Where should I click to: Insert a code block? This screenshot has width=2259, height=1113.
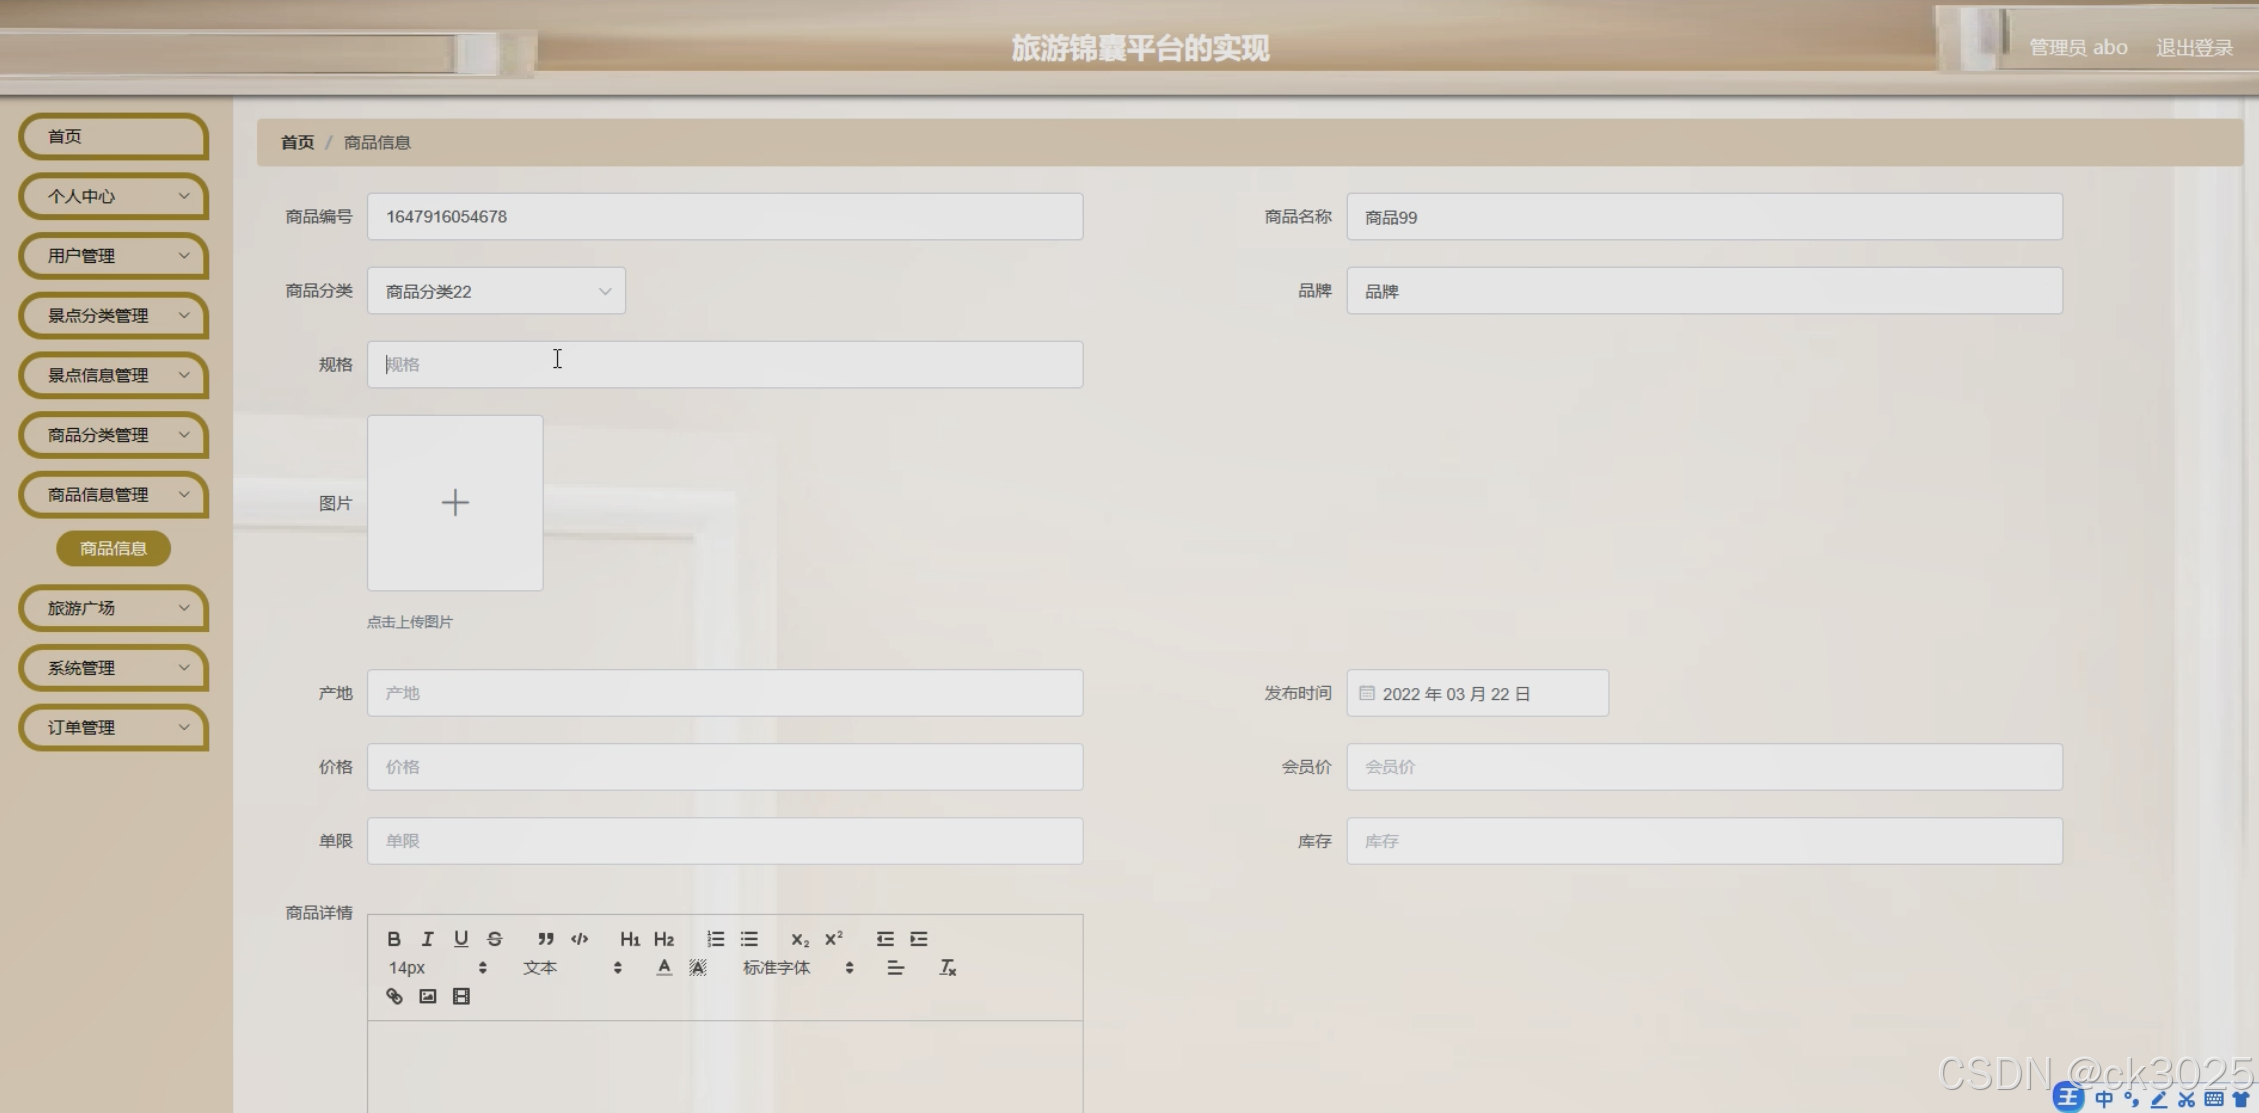point(580,939)
